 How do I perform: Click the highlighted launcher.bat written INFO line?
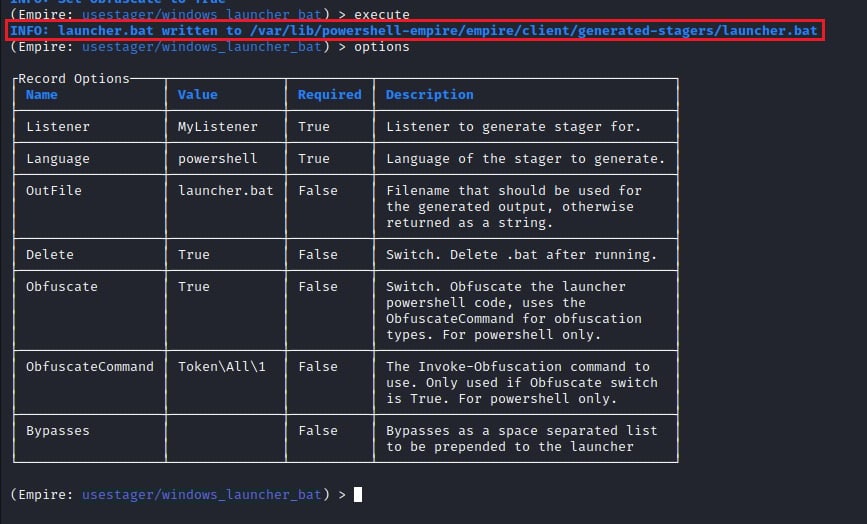click(414, 30)
